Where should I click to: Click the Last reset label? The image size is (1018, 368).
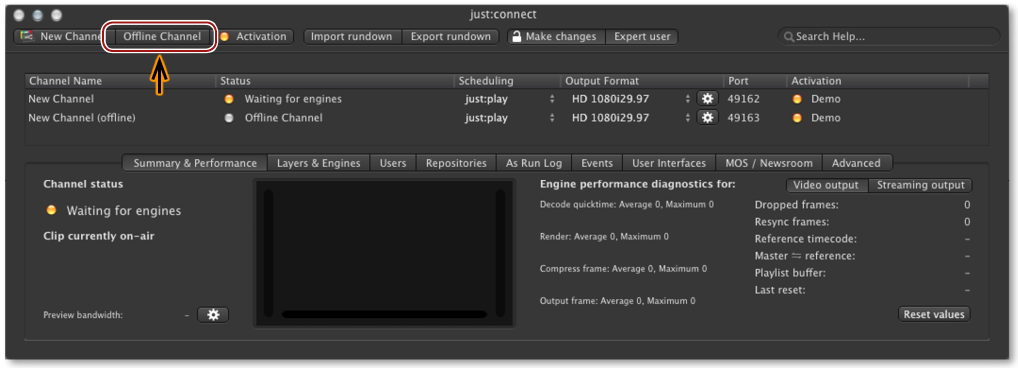tap(780, 290)
